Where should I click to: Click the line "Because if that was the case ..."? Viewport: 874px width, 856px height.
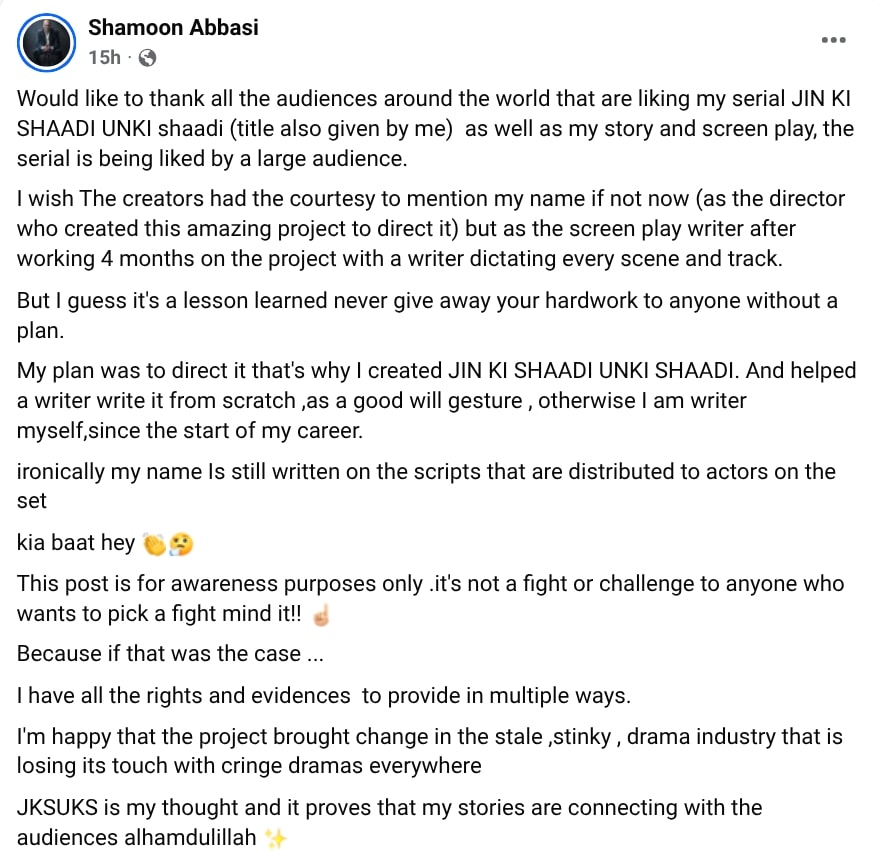(159, 653)
